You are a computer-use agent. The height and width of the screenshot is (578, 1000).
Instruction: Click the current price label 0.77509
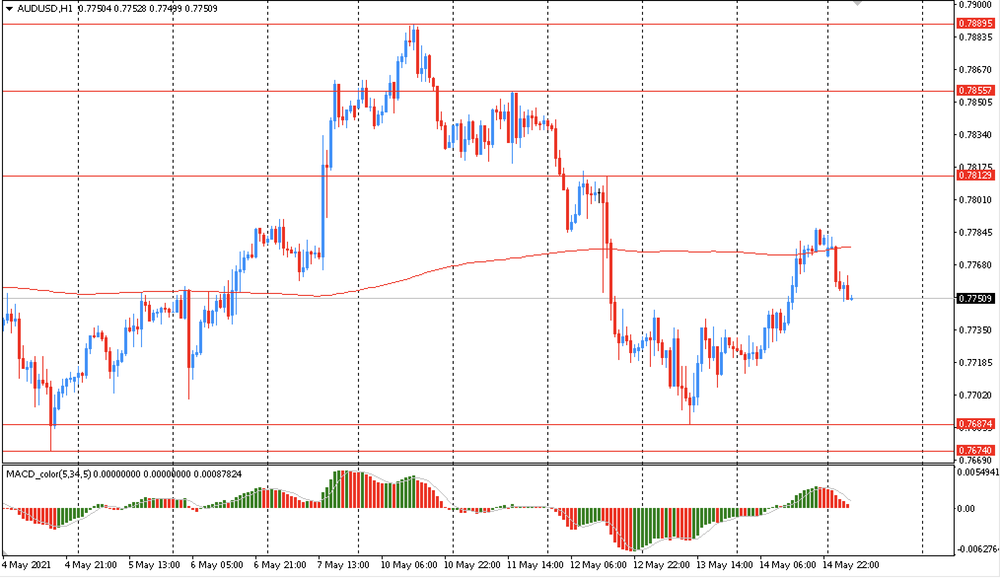(x=974, y=298)
